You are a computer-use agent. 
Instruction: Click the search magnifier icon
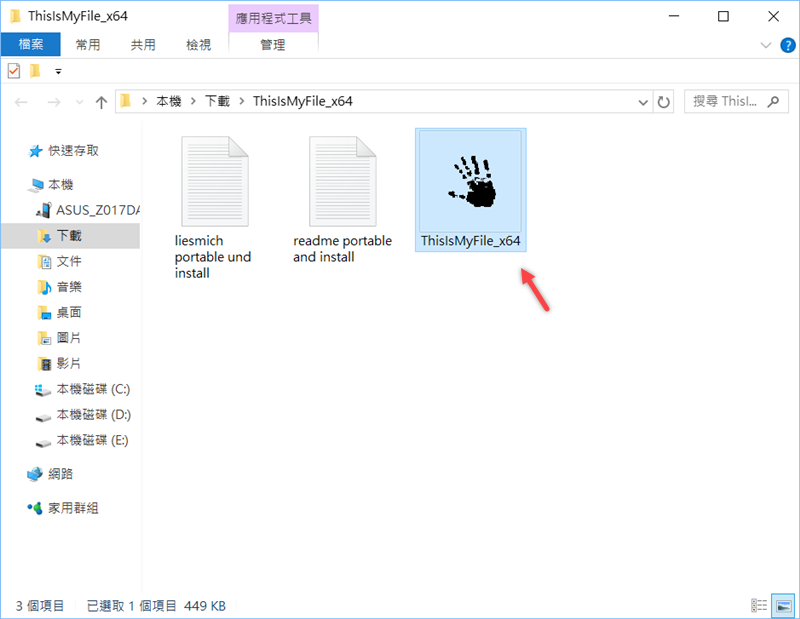[773, 101]
